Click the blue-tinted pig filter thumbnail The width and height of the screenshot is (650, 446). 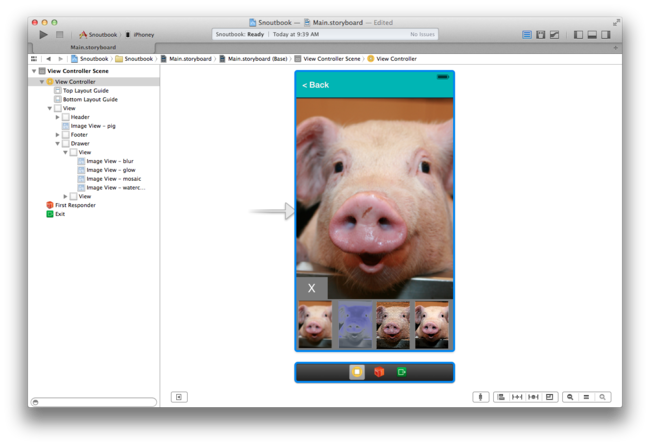click(x=355, y=324)
